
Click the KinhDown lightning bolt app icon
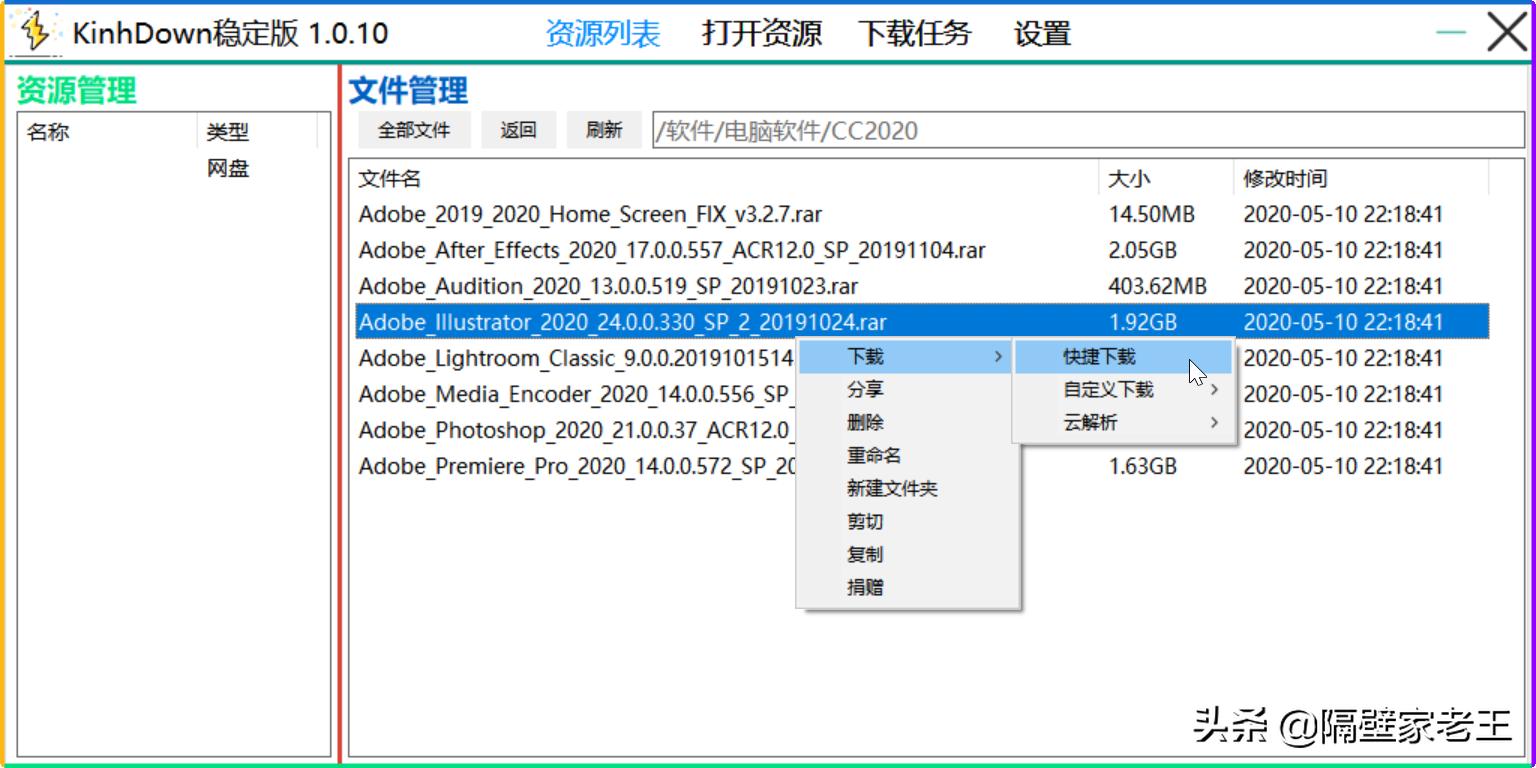pos(34,31)
